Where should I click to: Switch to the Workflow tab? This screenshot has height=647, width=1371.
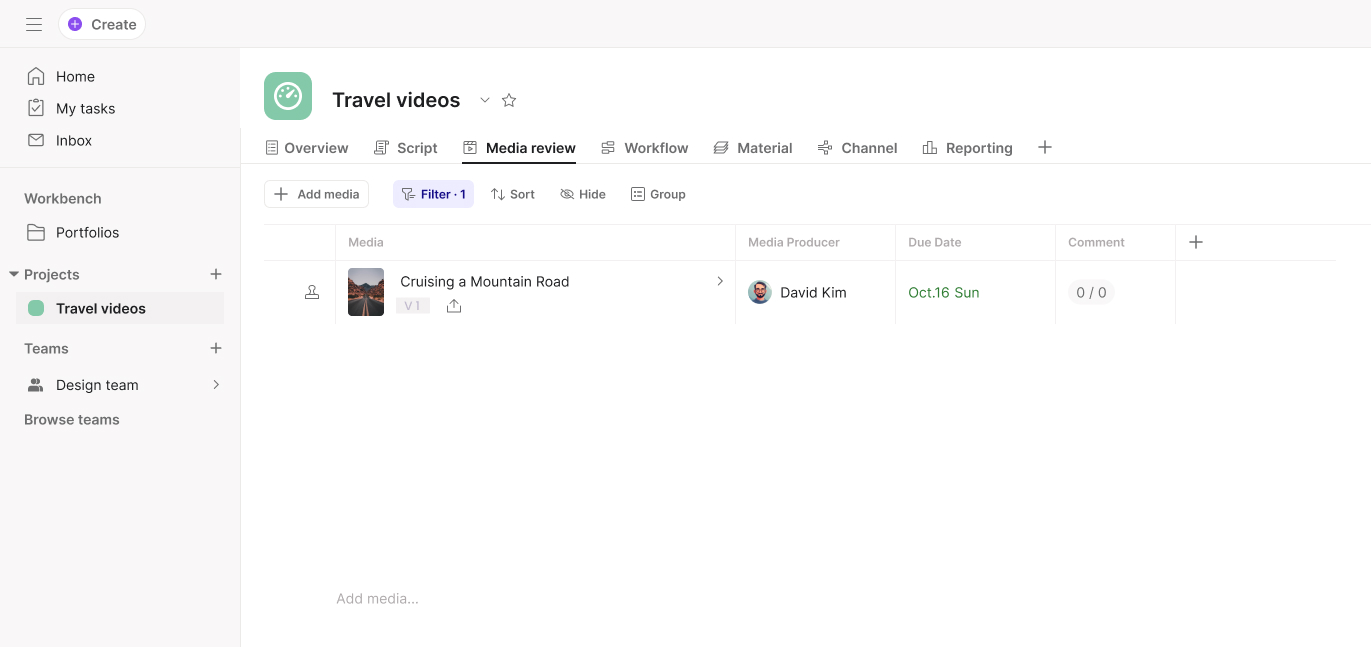645,148
